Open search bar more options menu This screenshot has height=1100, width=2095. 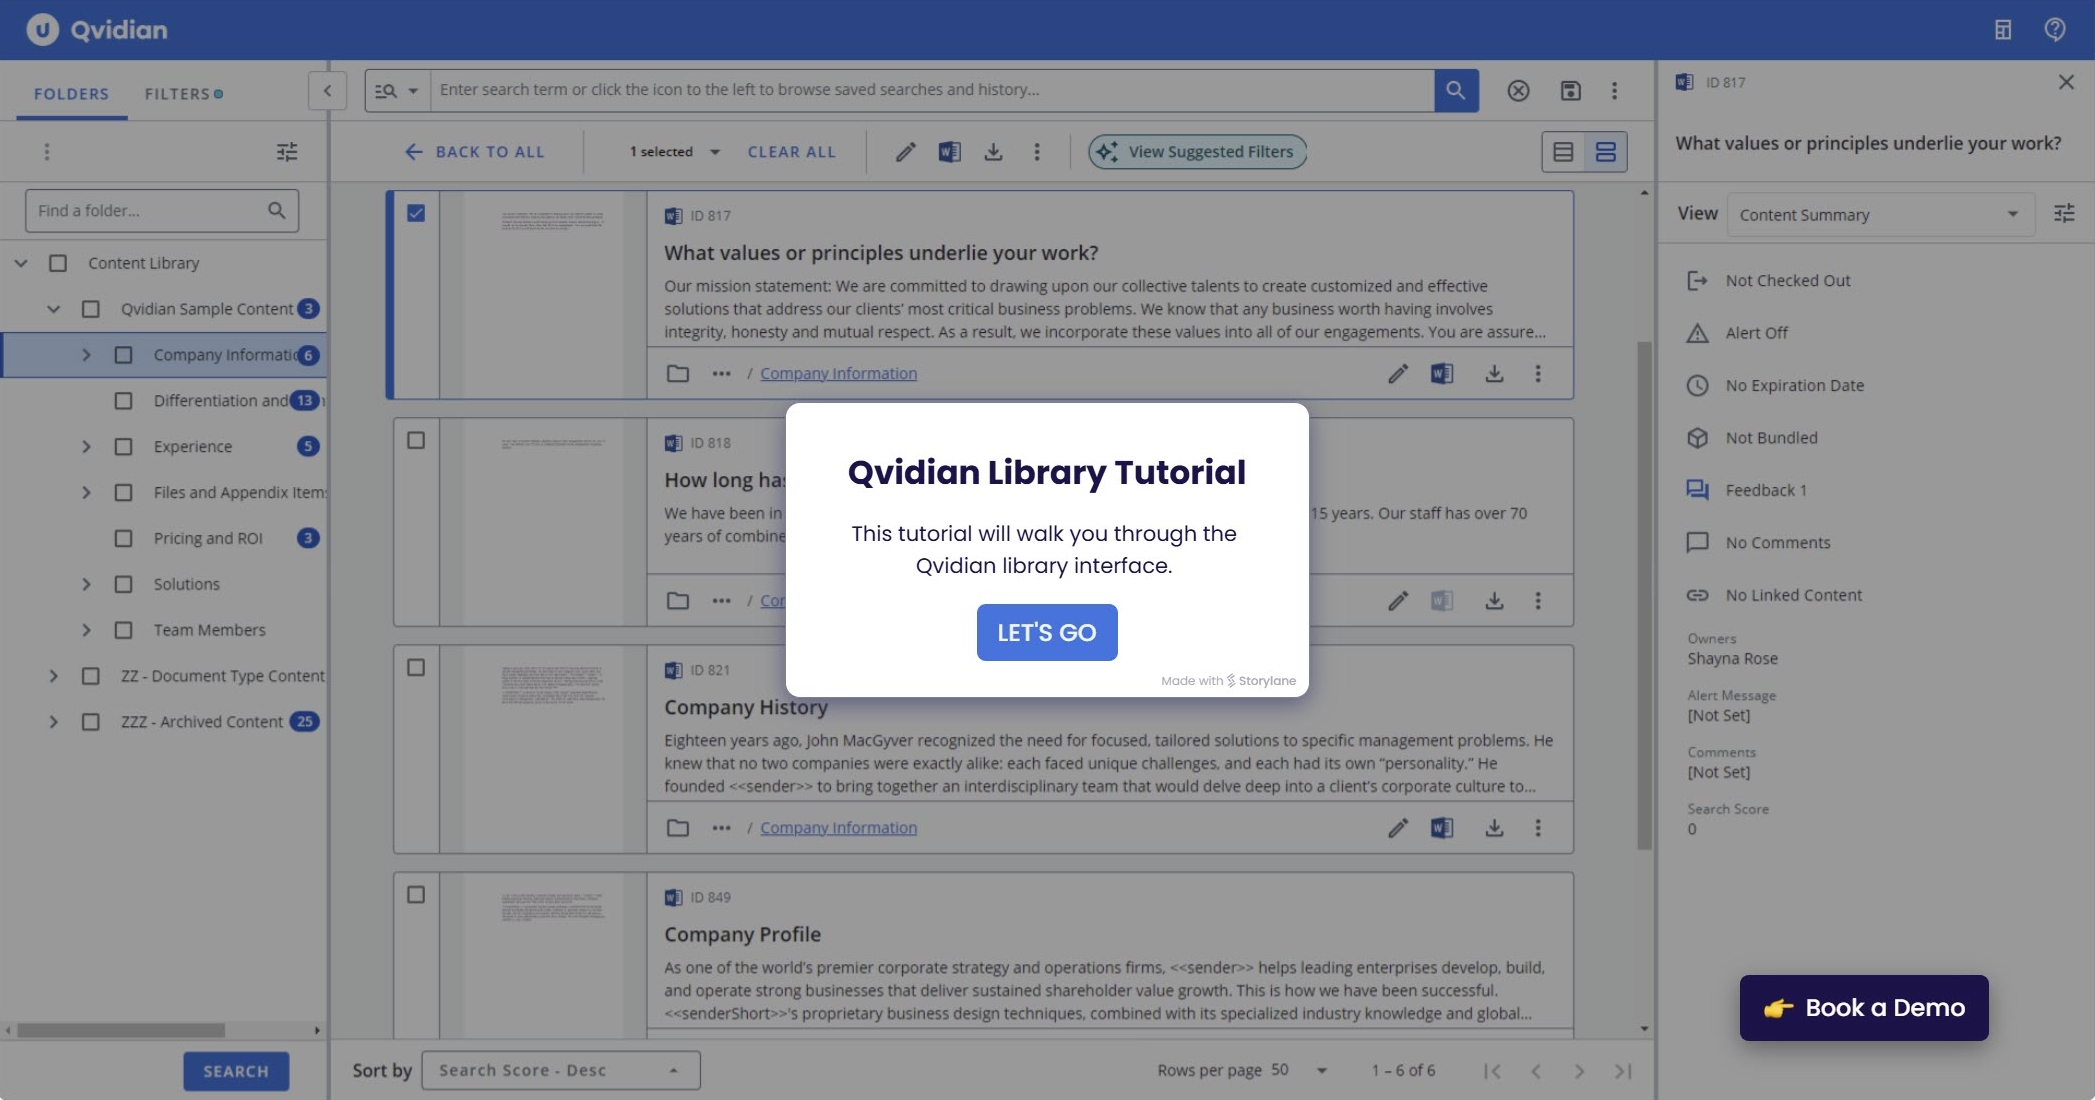point(1614,91)
